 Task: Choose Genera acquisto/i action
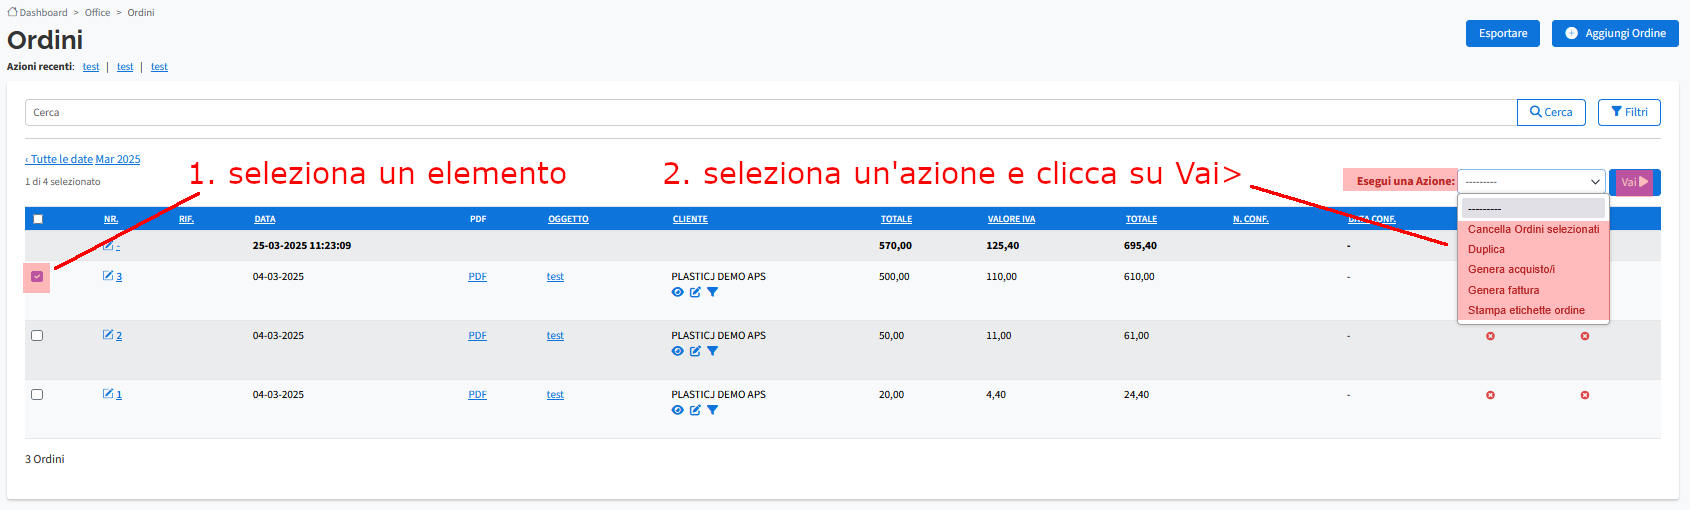coord(1533,269)
